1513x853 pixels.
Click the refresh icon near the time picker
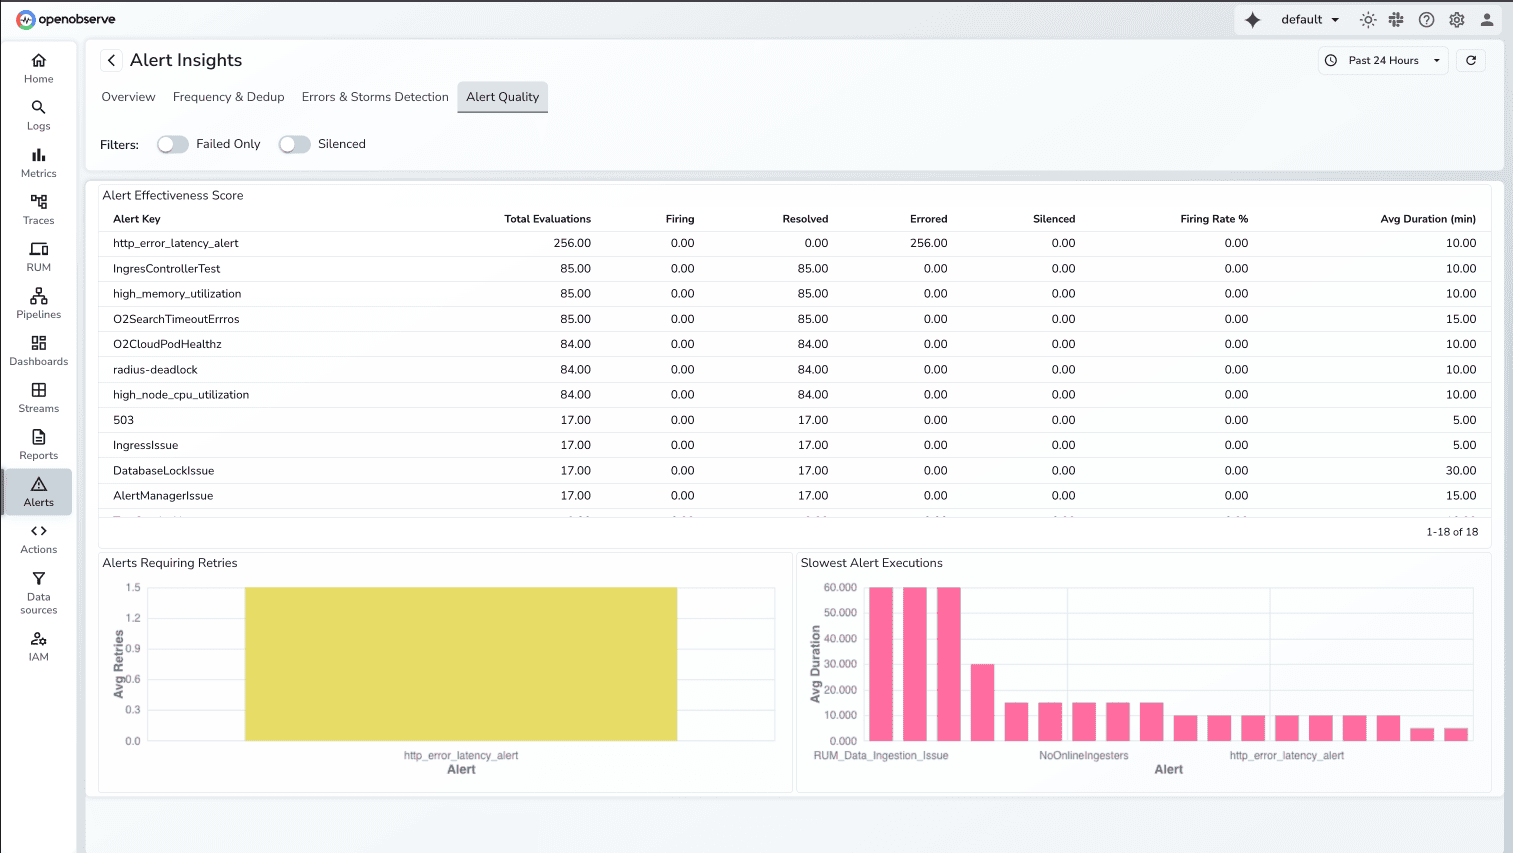(x=1470, y=60)
